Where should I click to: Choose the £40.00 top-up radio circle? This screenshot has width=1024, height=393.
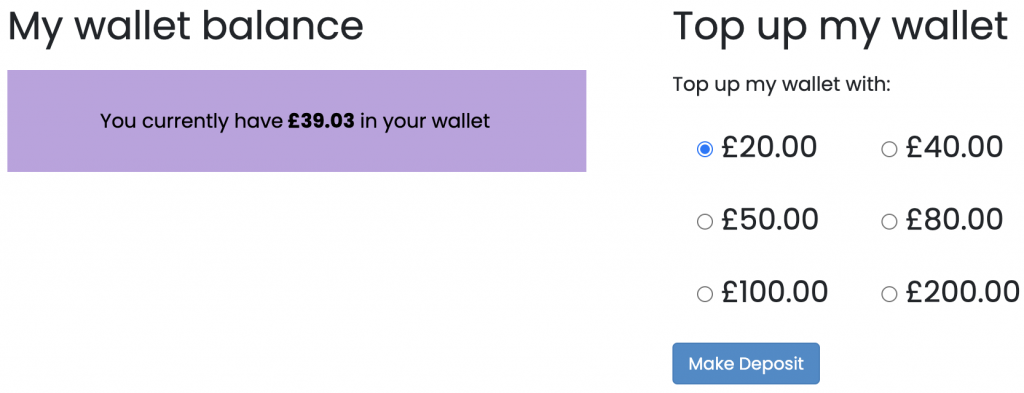pyautogui.click(x=889, y=149)
